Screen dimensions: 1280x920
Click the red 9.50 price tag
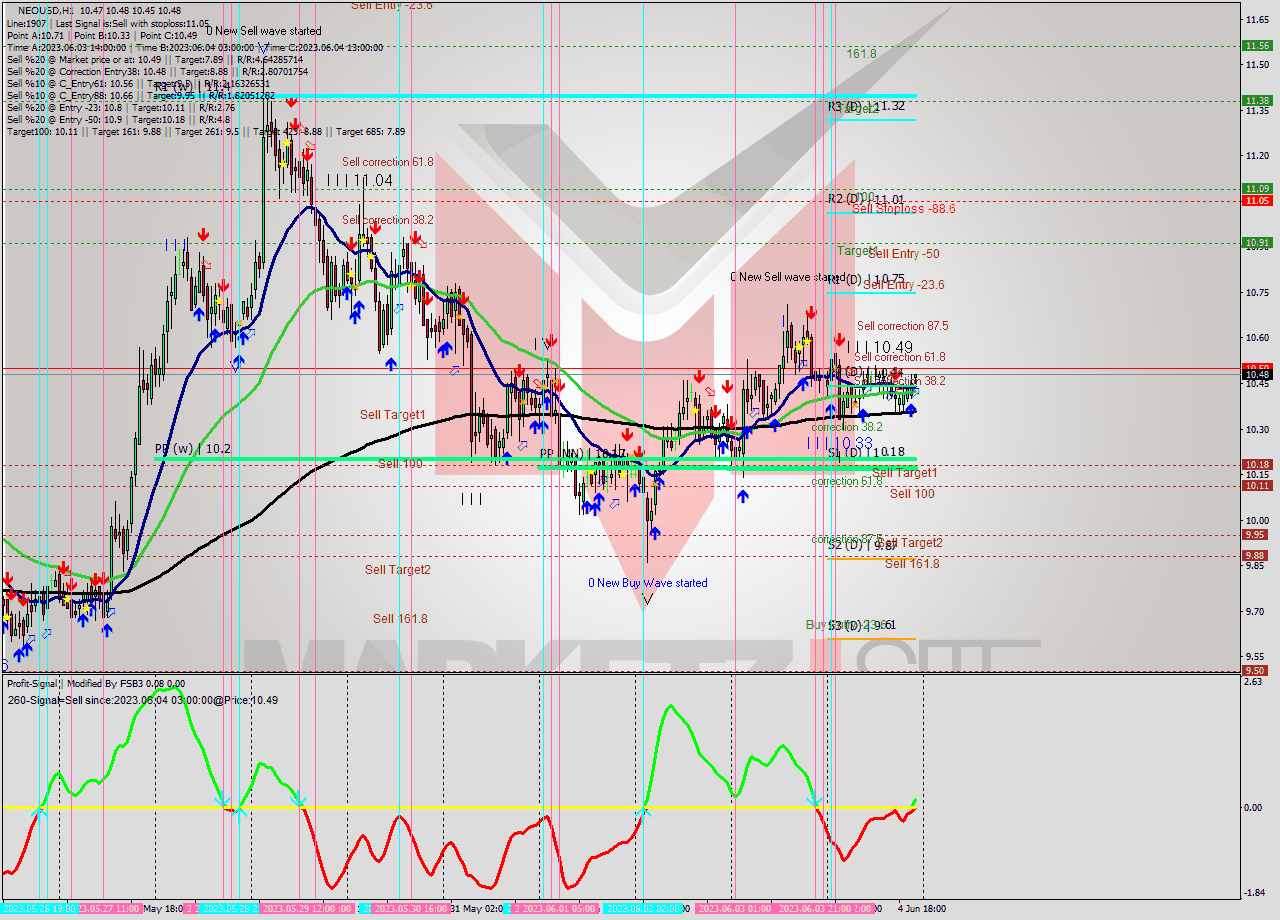tap(1255, 670)
